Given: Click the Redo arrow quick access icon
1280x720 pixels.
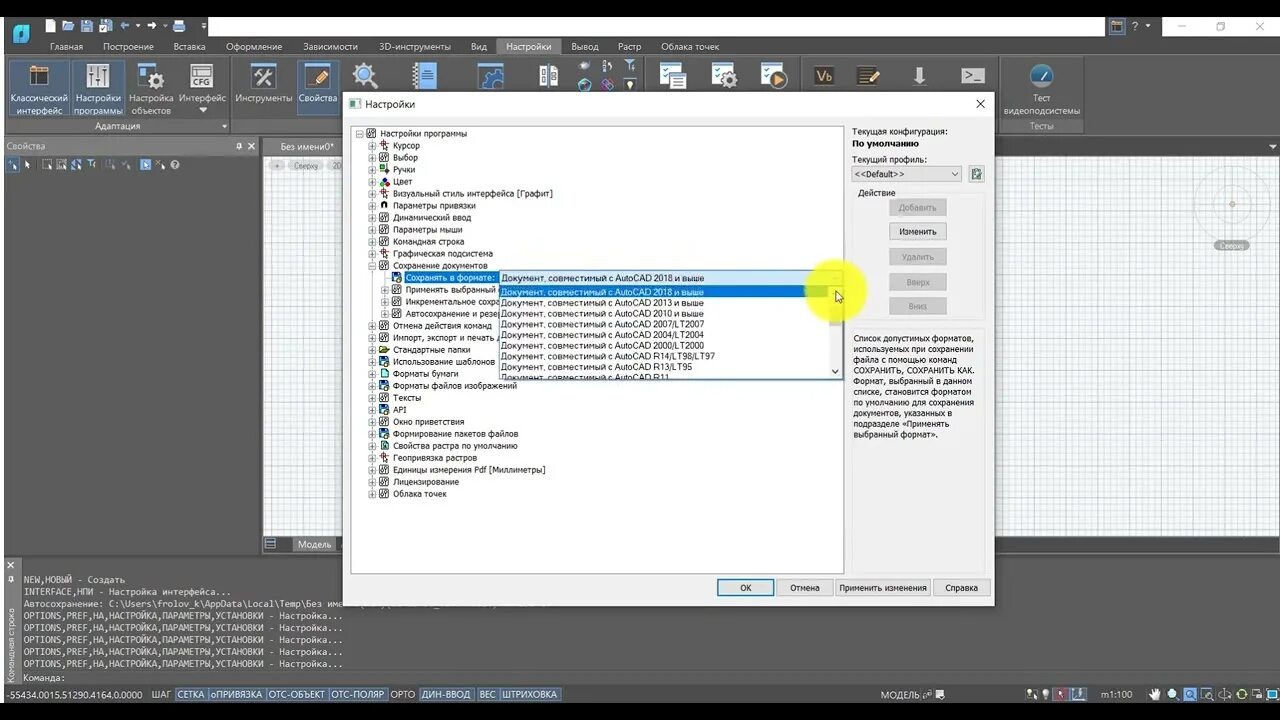Looking at the screenshot, I should [x=152, y=26].
